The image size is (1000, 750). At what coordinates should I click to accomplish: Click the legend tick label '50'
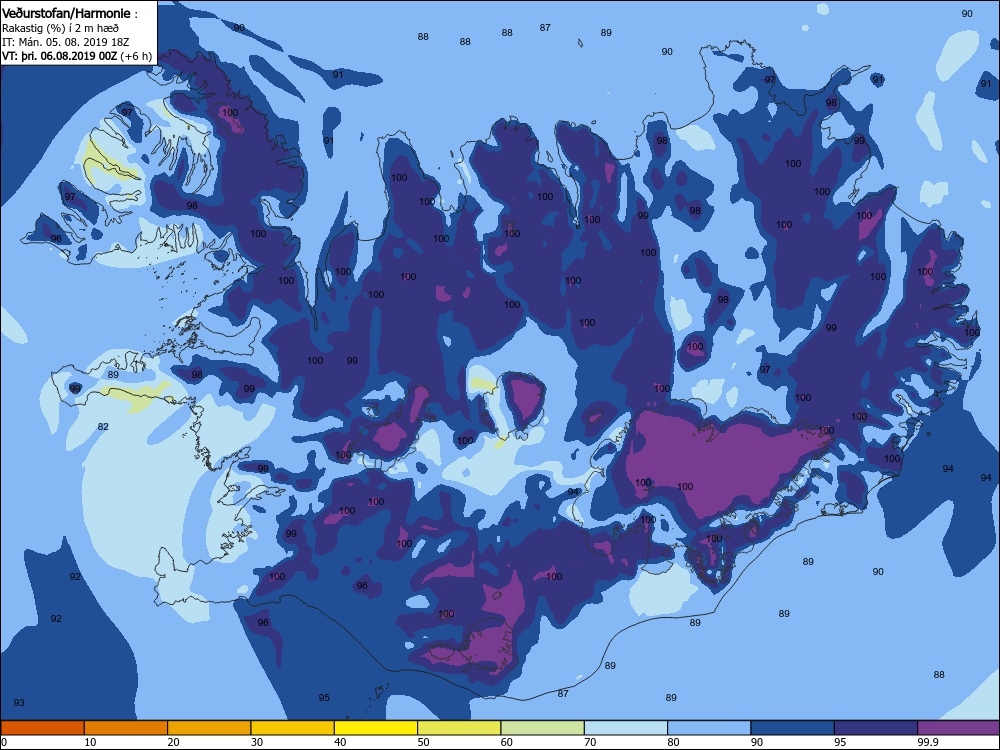pos(423,742)
